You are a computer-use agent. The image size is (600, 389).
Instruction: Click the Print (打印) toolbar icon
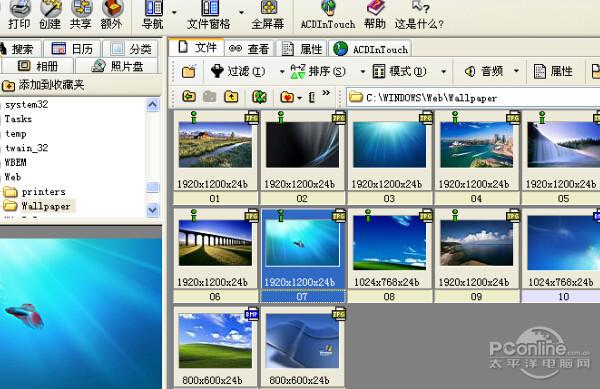(19, 15)
